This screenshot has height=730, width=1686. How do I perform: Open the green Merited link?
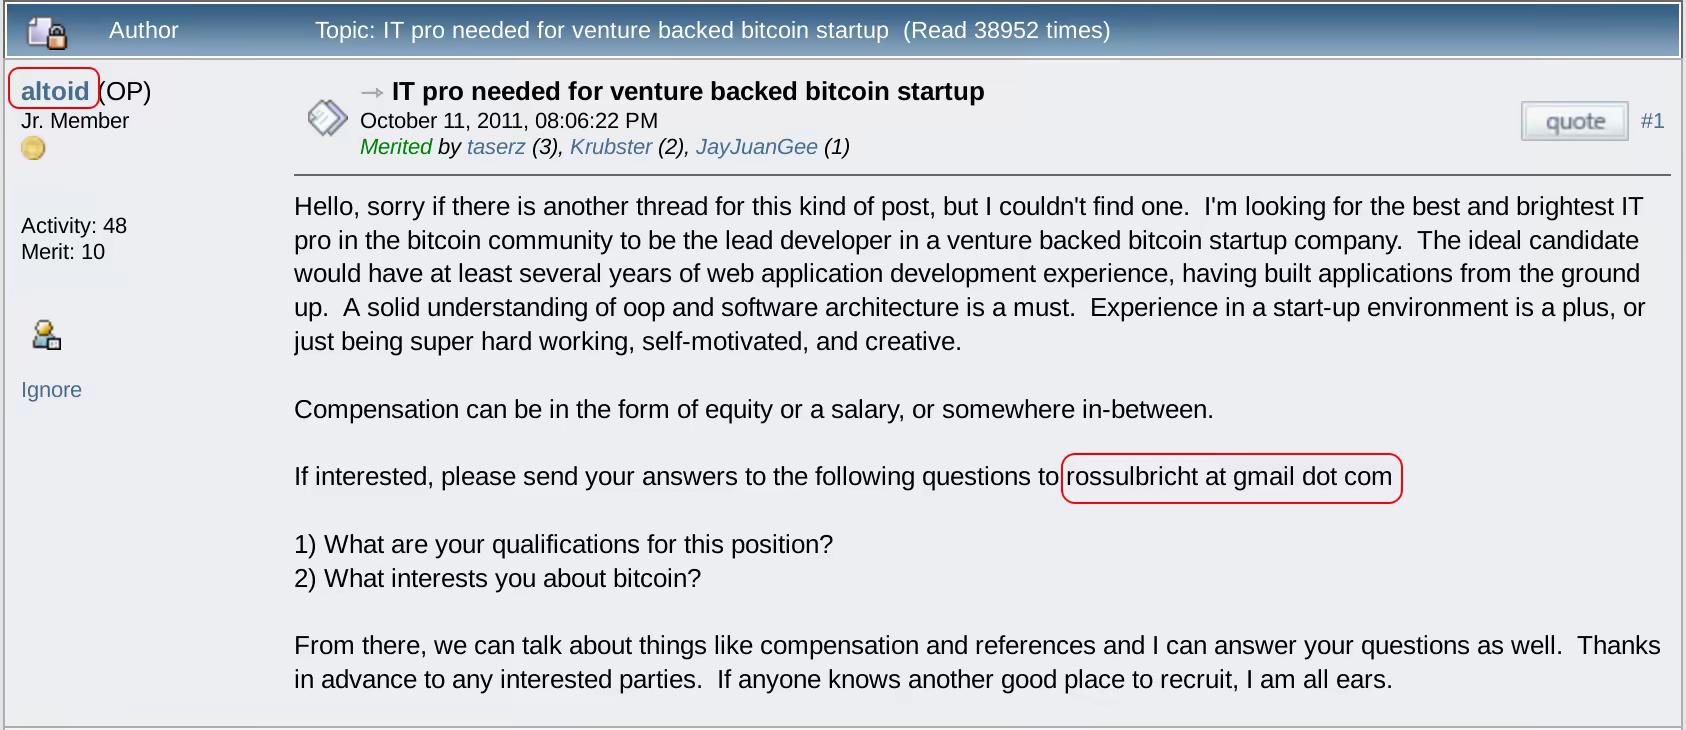(x=396, y=147)
